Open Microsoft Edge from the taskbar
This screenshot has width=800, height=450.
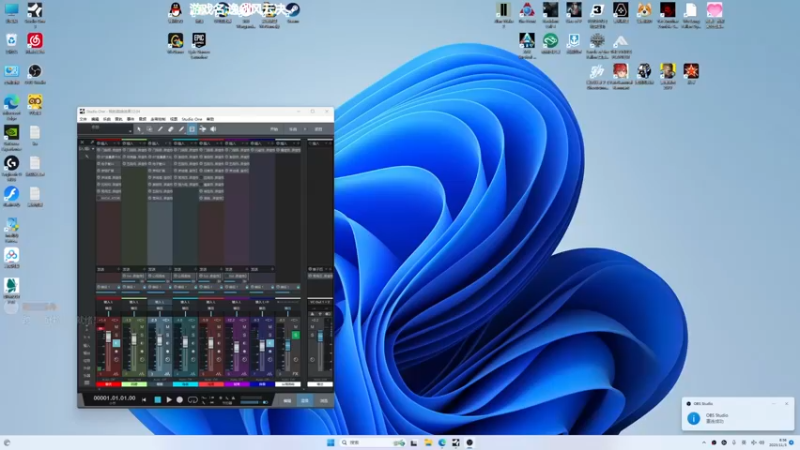tap(442, 442)
